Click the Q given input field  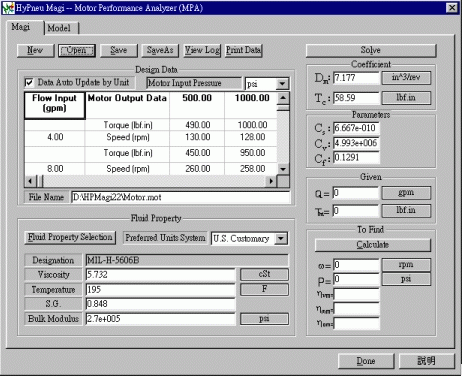point(356,193)
